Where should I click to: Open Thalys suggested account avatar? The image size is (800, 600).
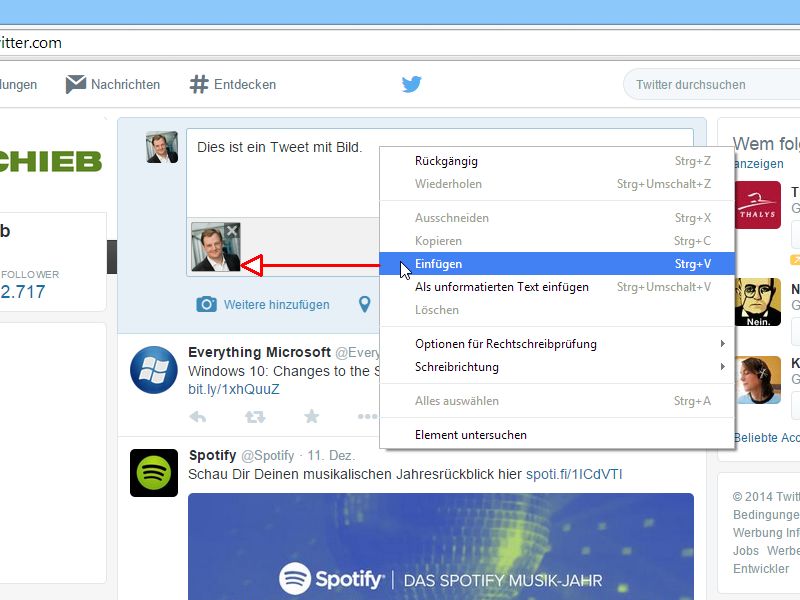[758, 205]
